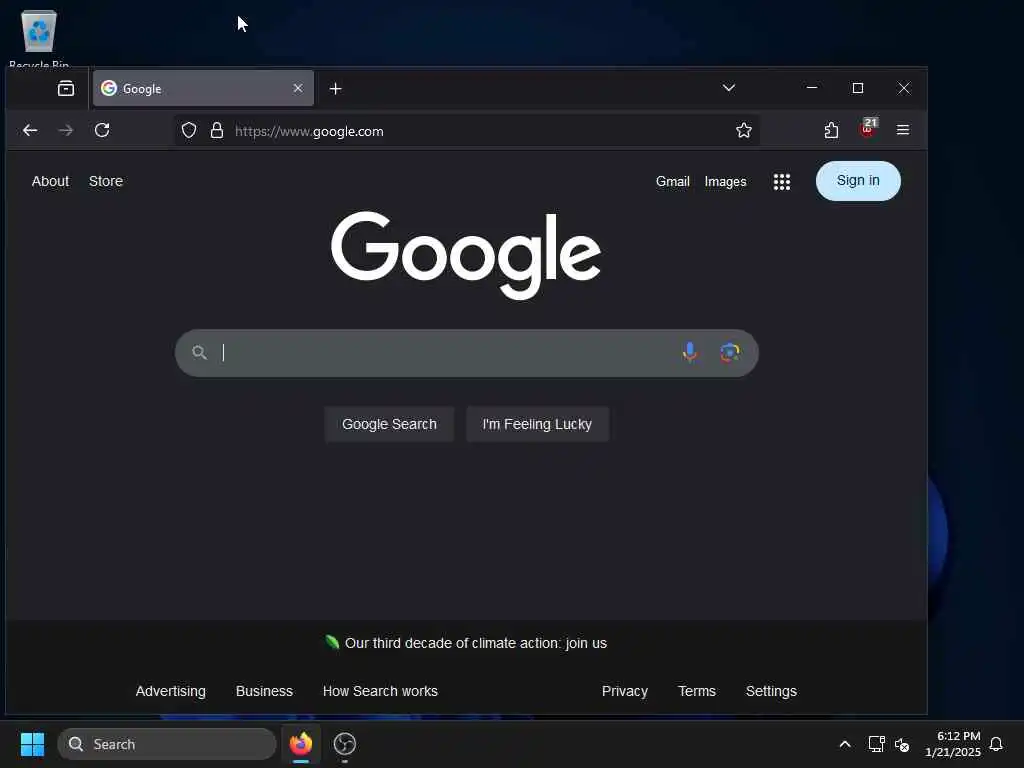Open Images link
This screenshot has height=768, width=1024.
[726, 182]
